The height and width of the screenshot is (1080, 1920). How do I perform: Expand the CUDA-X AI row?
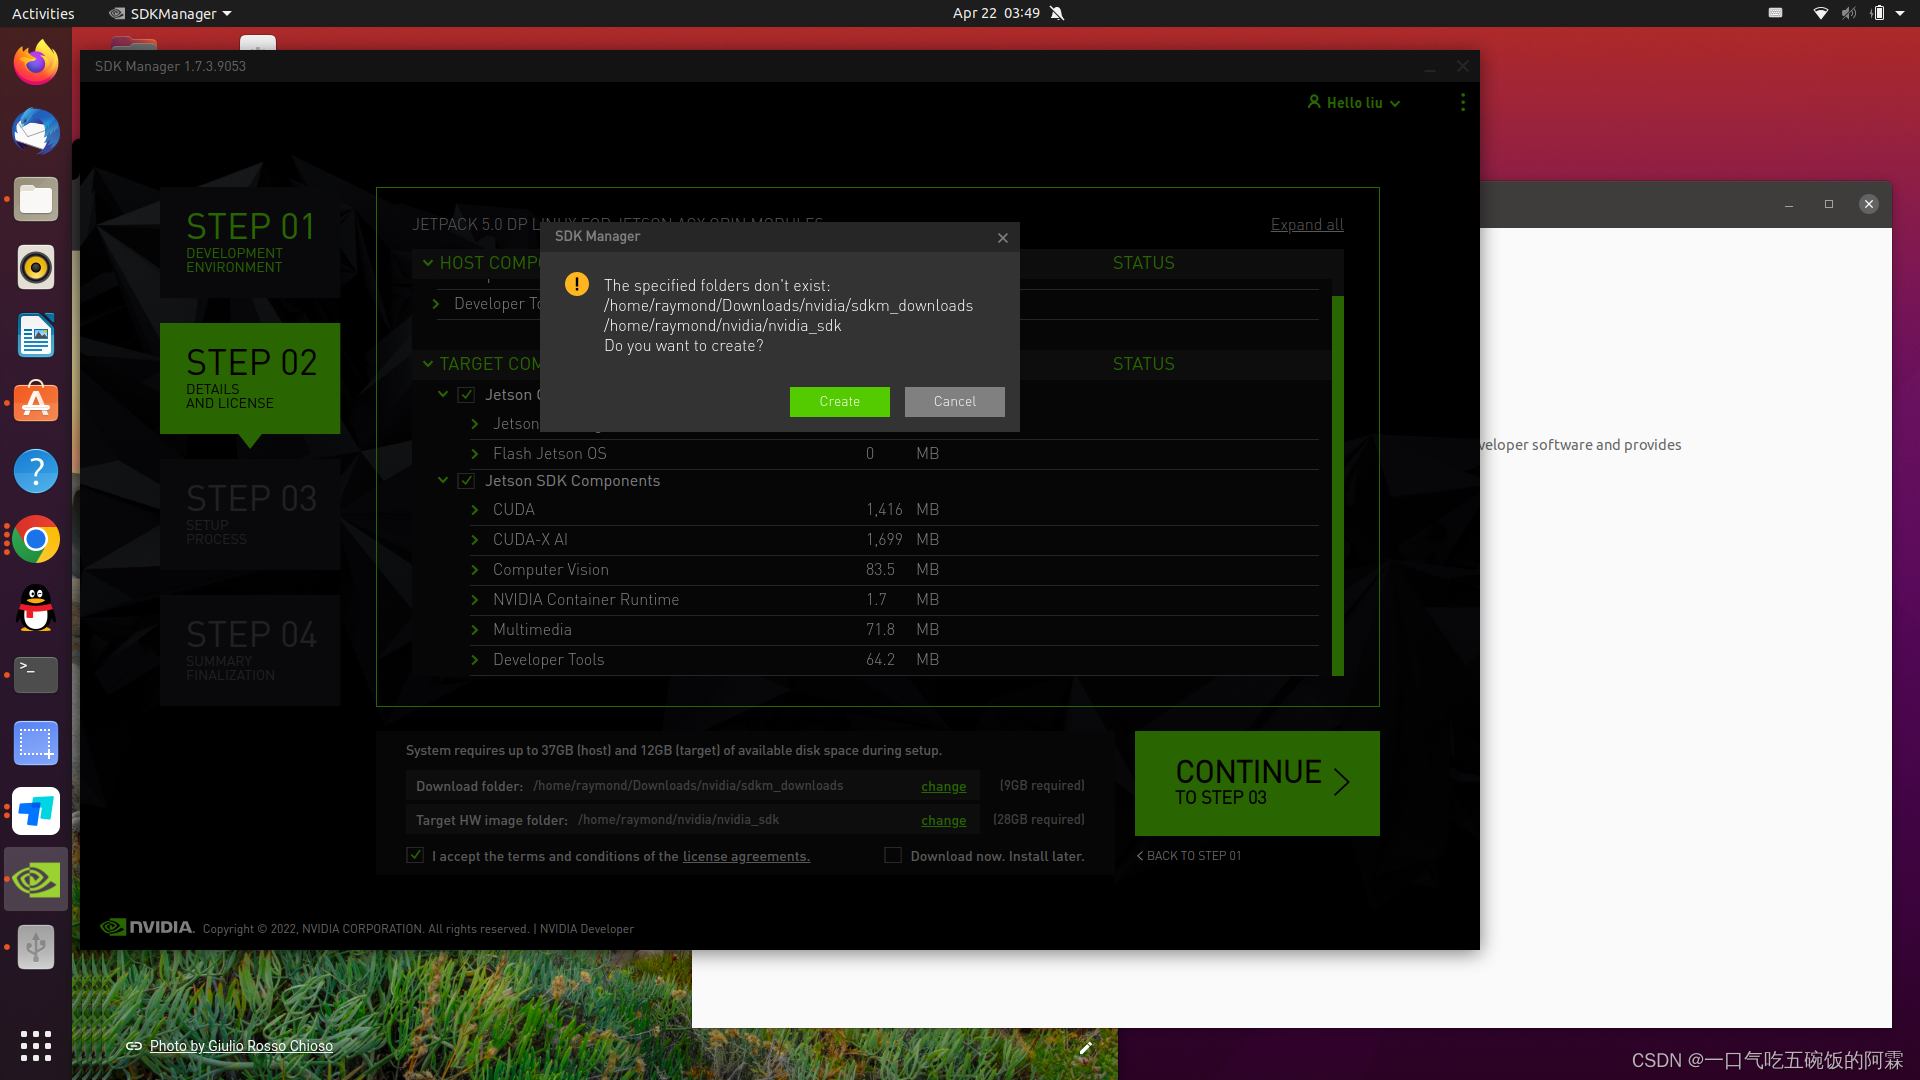[475, 540]
